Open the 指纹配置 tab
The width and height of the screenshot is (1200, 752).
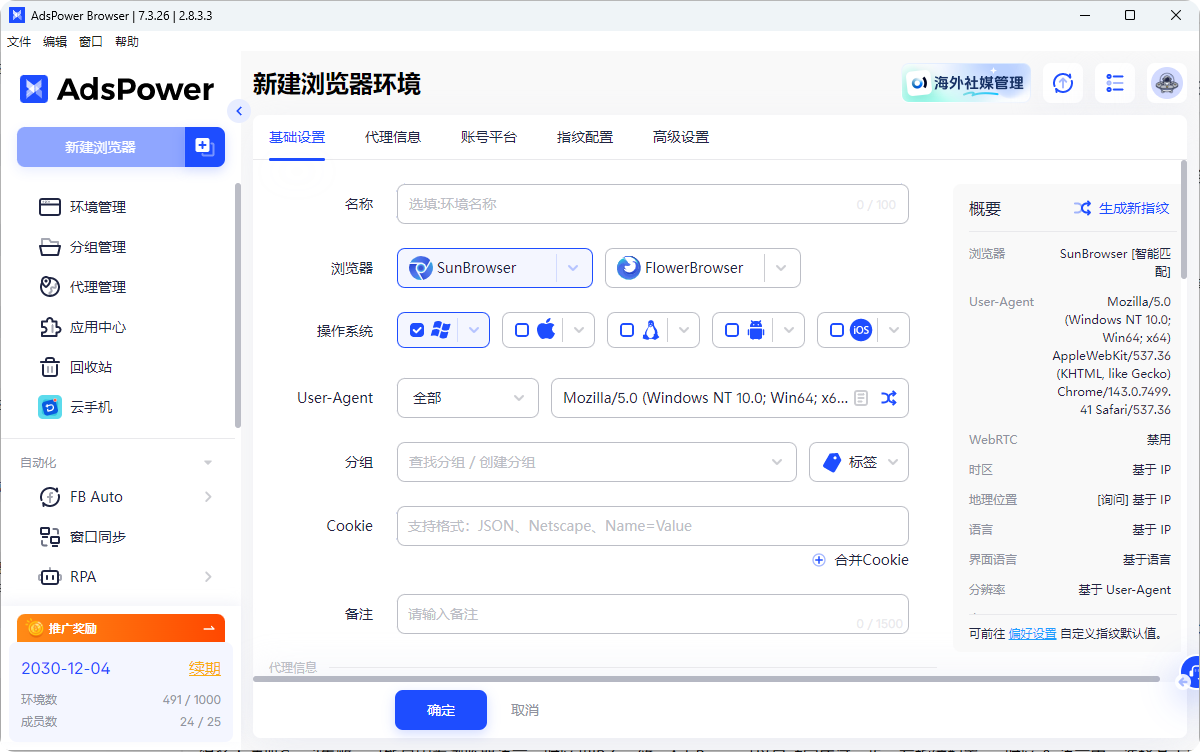pos(585,137)
